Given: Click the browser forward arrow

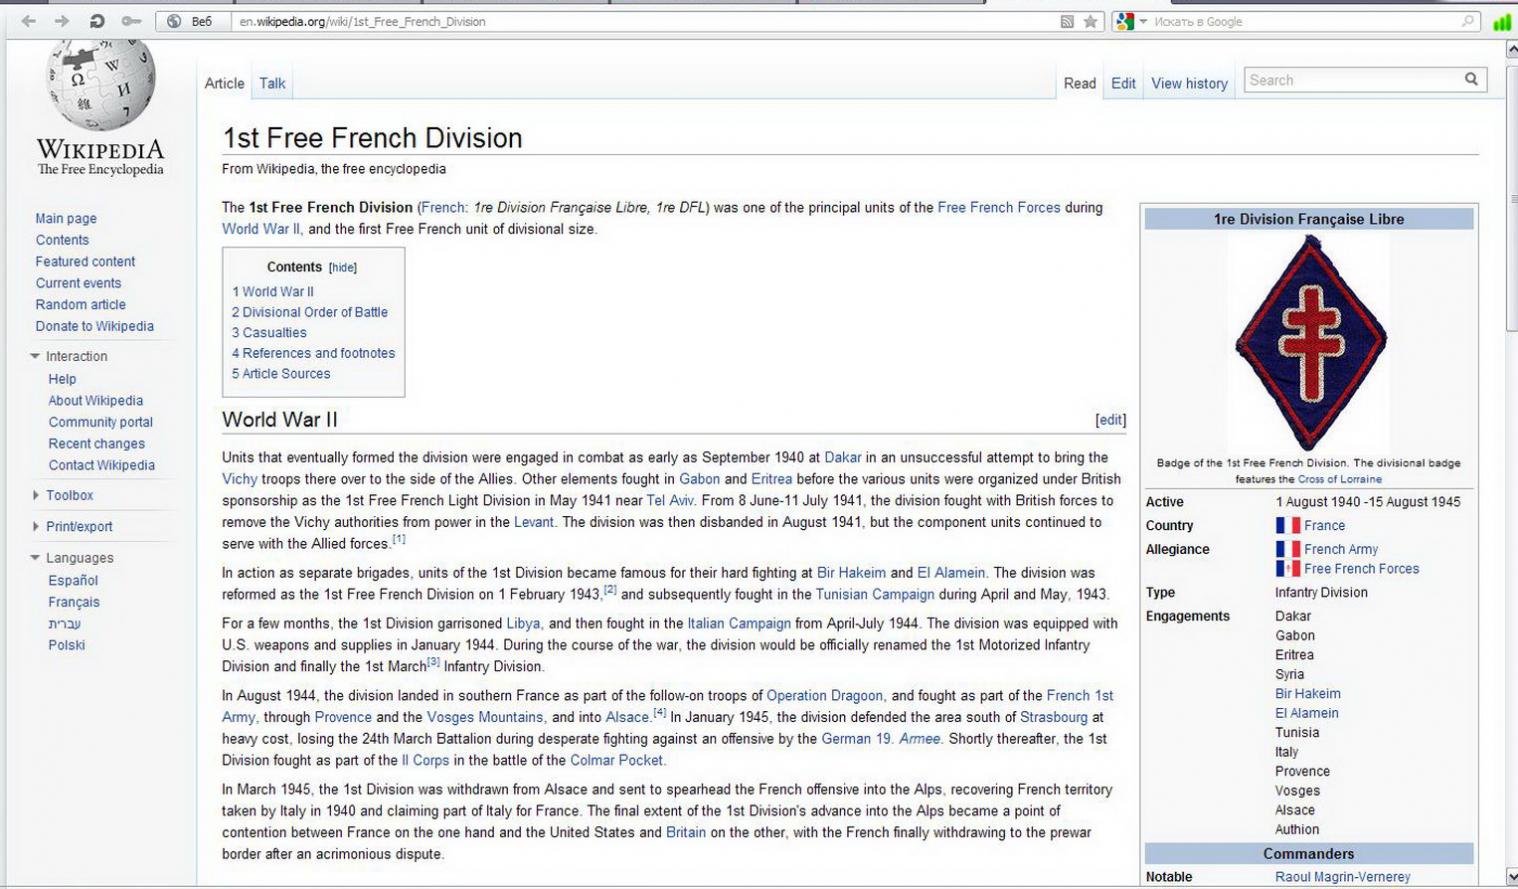Looking at the screenshot, I should tap(62, 21).
